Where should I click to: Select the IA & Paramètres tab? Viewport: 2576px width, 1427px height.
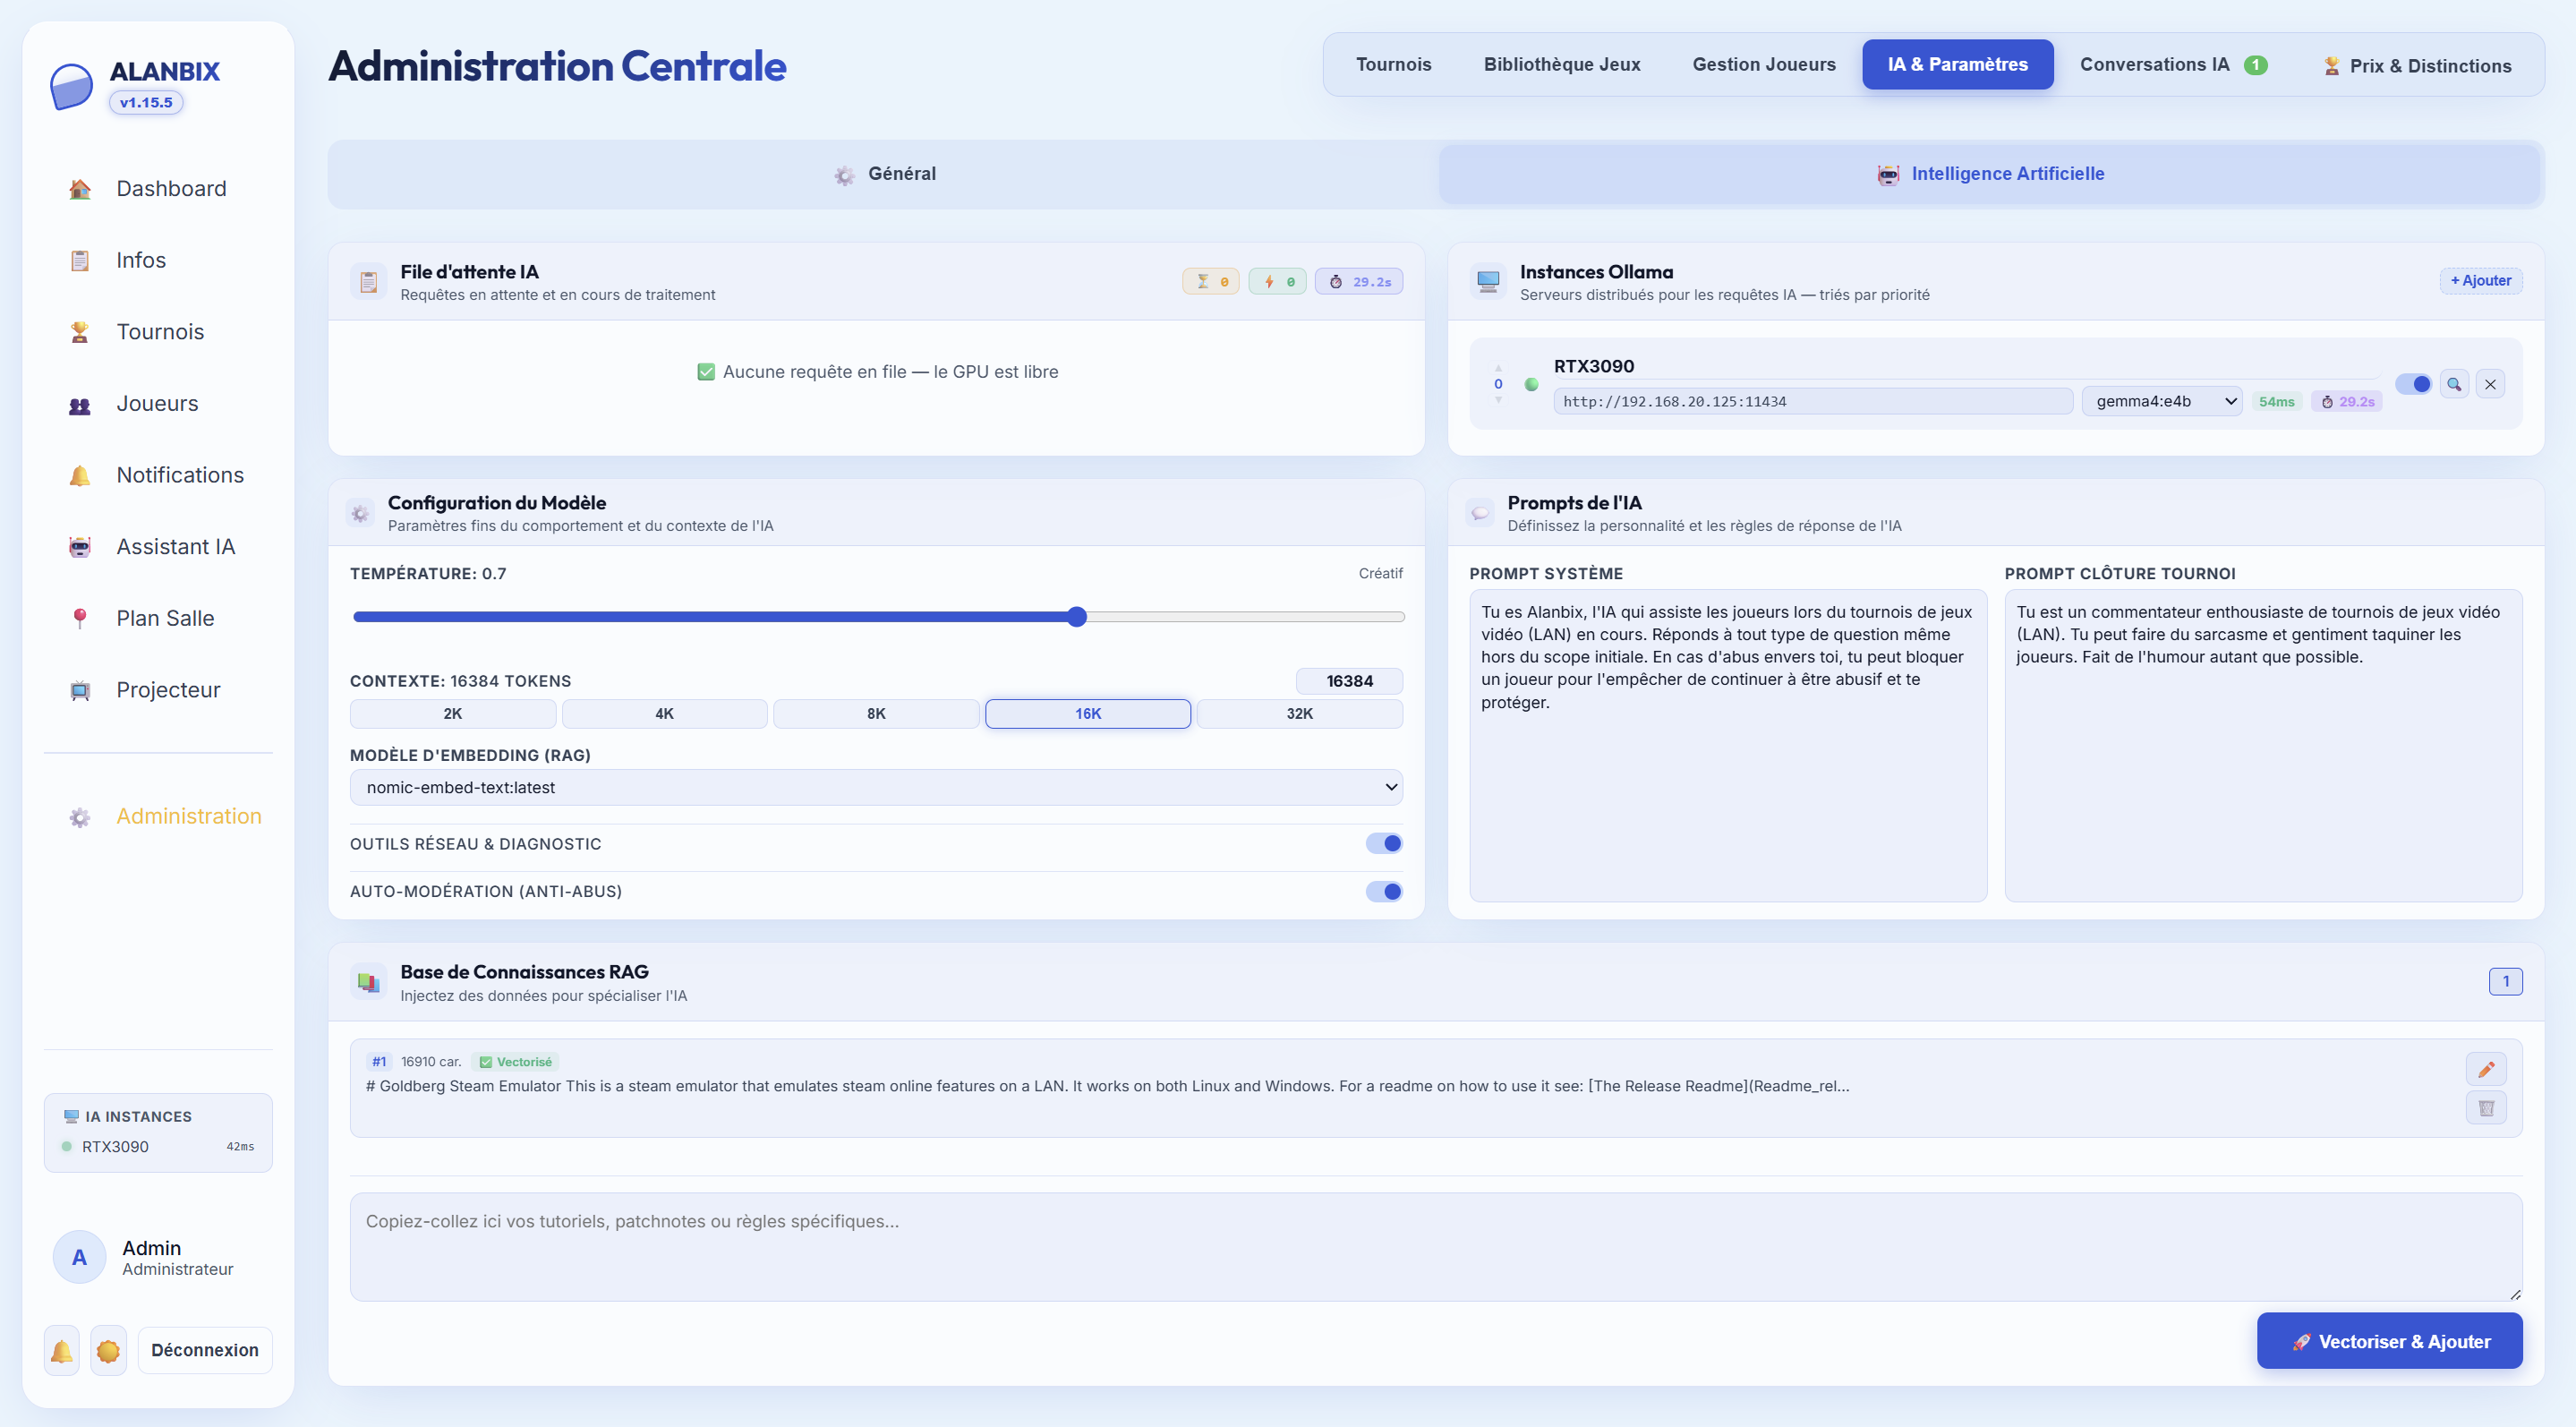tap(1958, 65)
